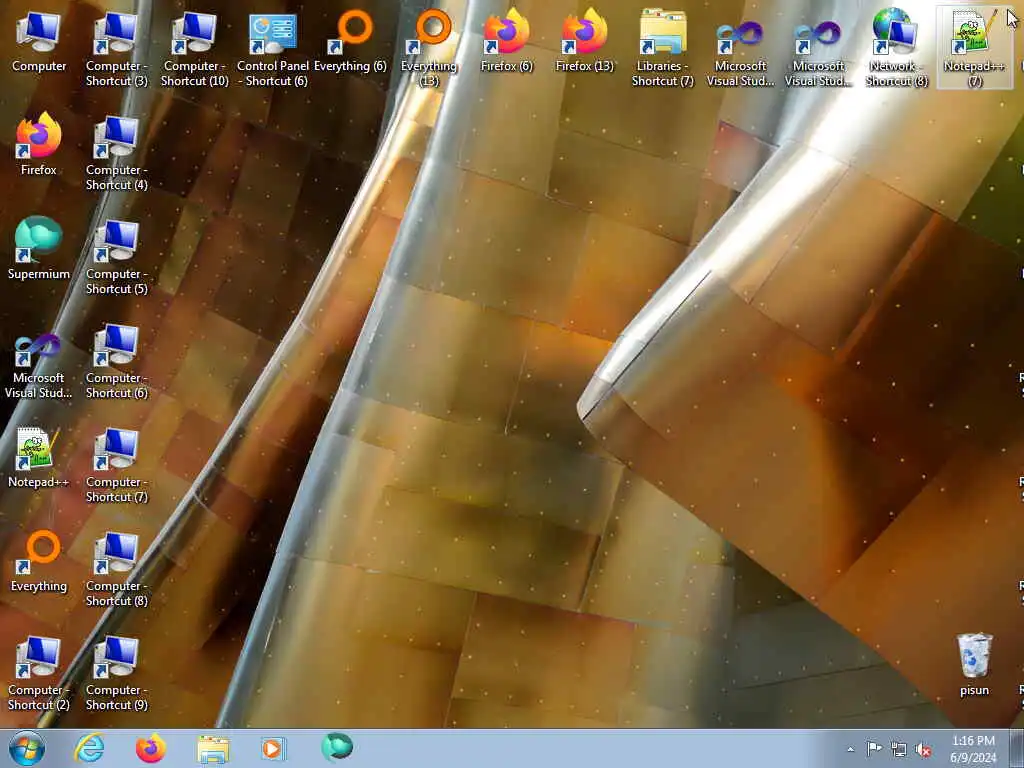Open the clock showing 1:16 PM
Viewport: 1024px width, 768px height.
point(973,749)
